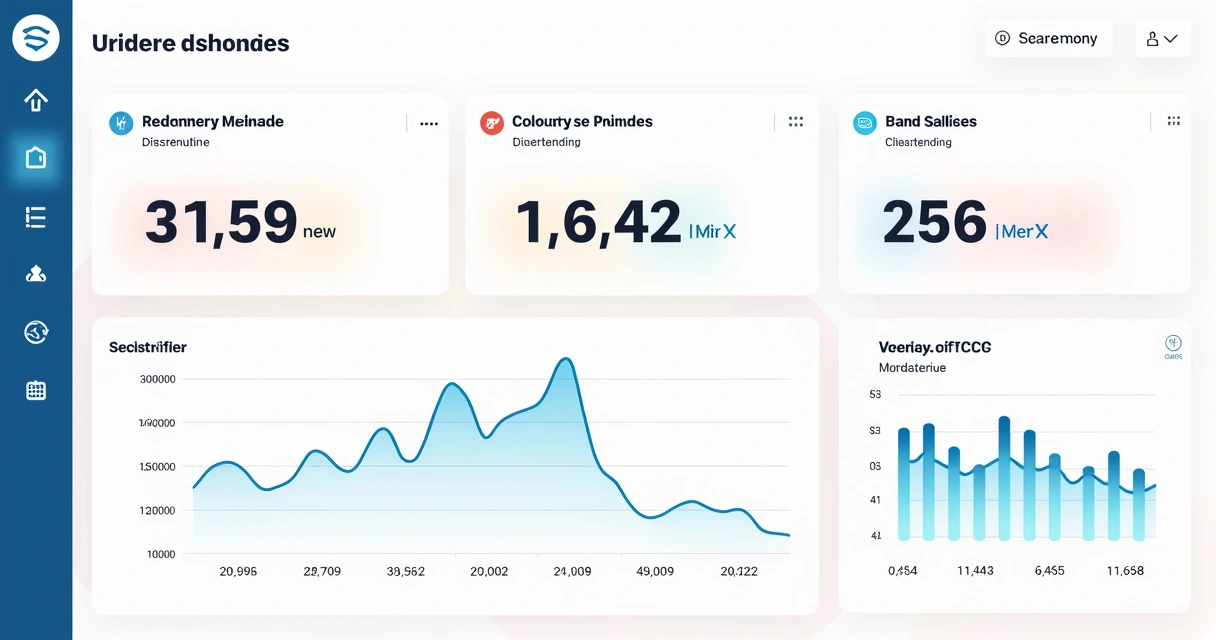Open the globe icon in the sidebar

36,333
